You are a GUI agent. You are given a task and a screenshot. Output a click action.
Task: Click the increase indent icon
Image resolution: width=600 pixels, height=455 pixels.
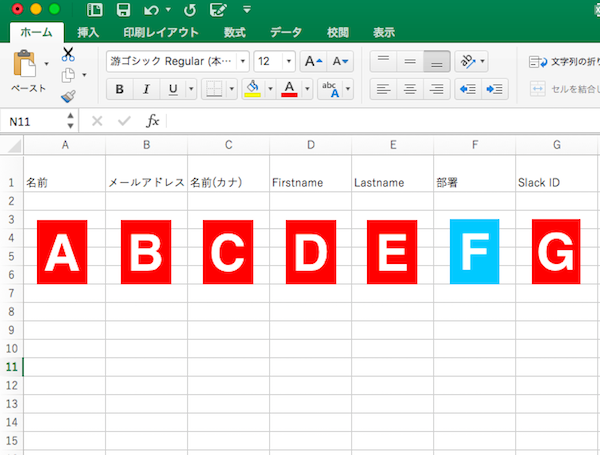[494, 89]
